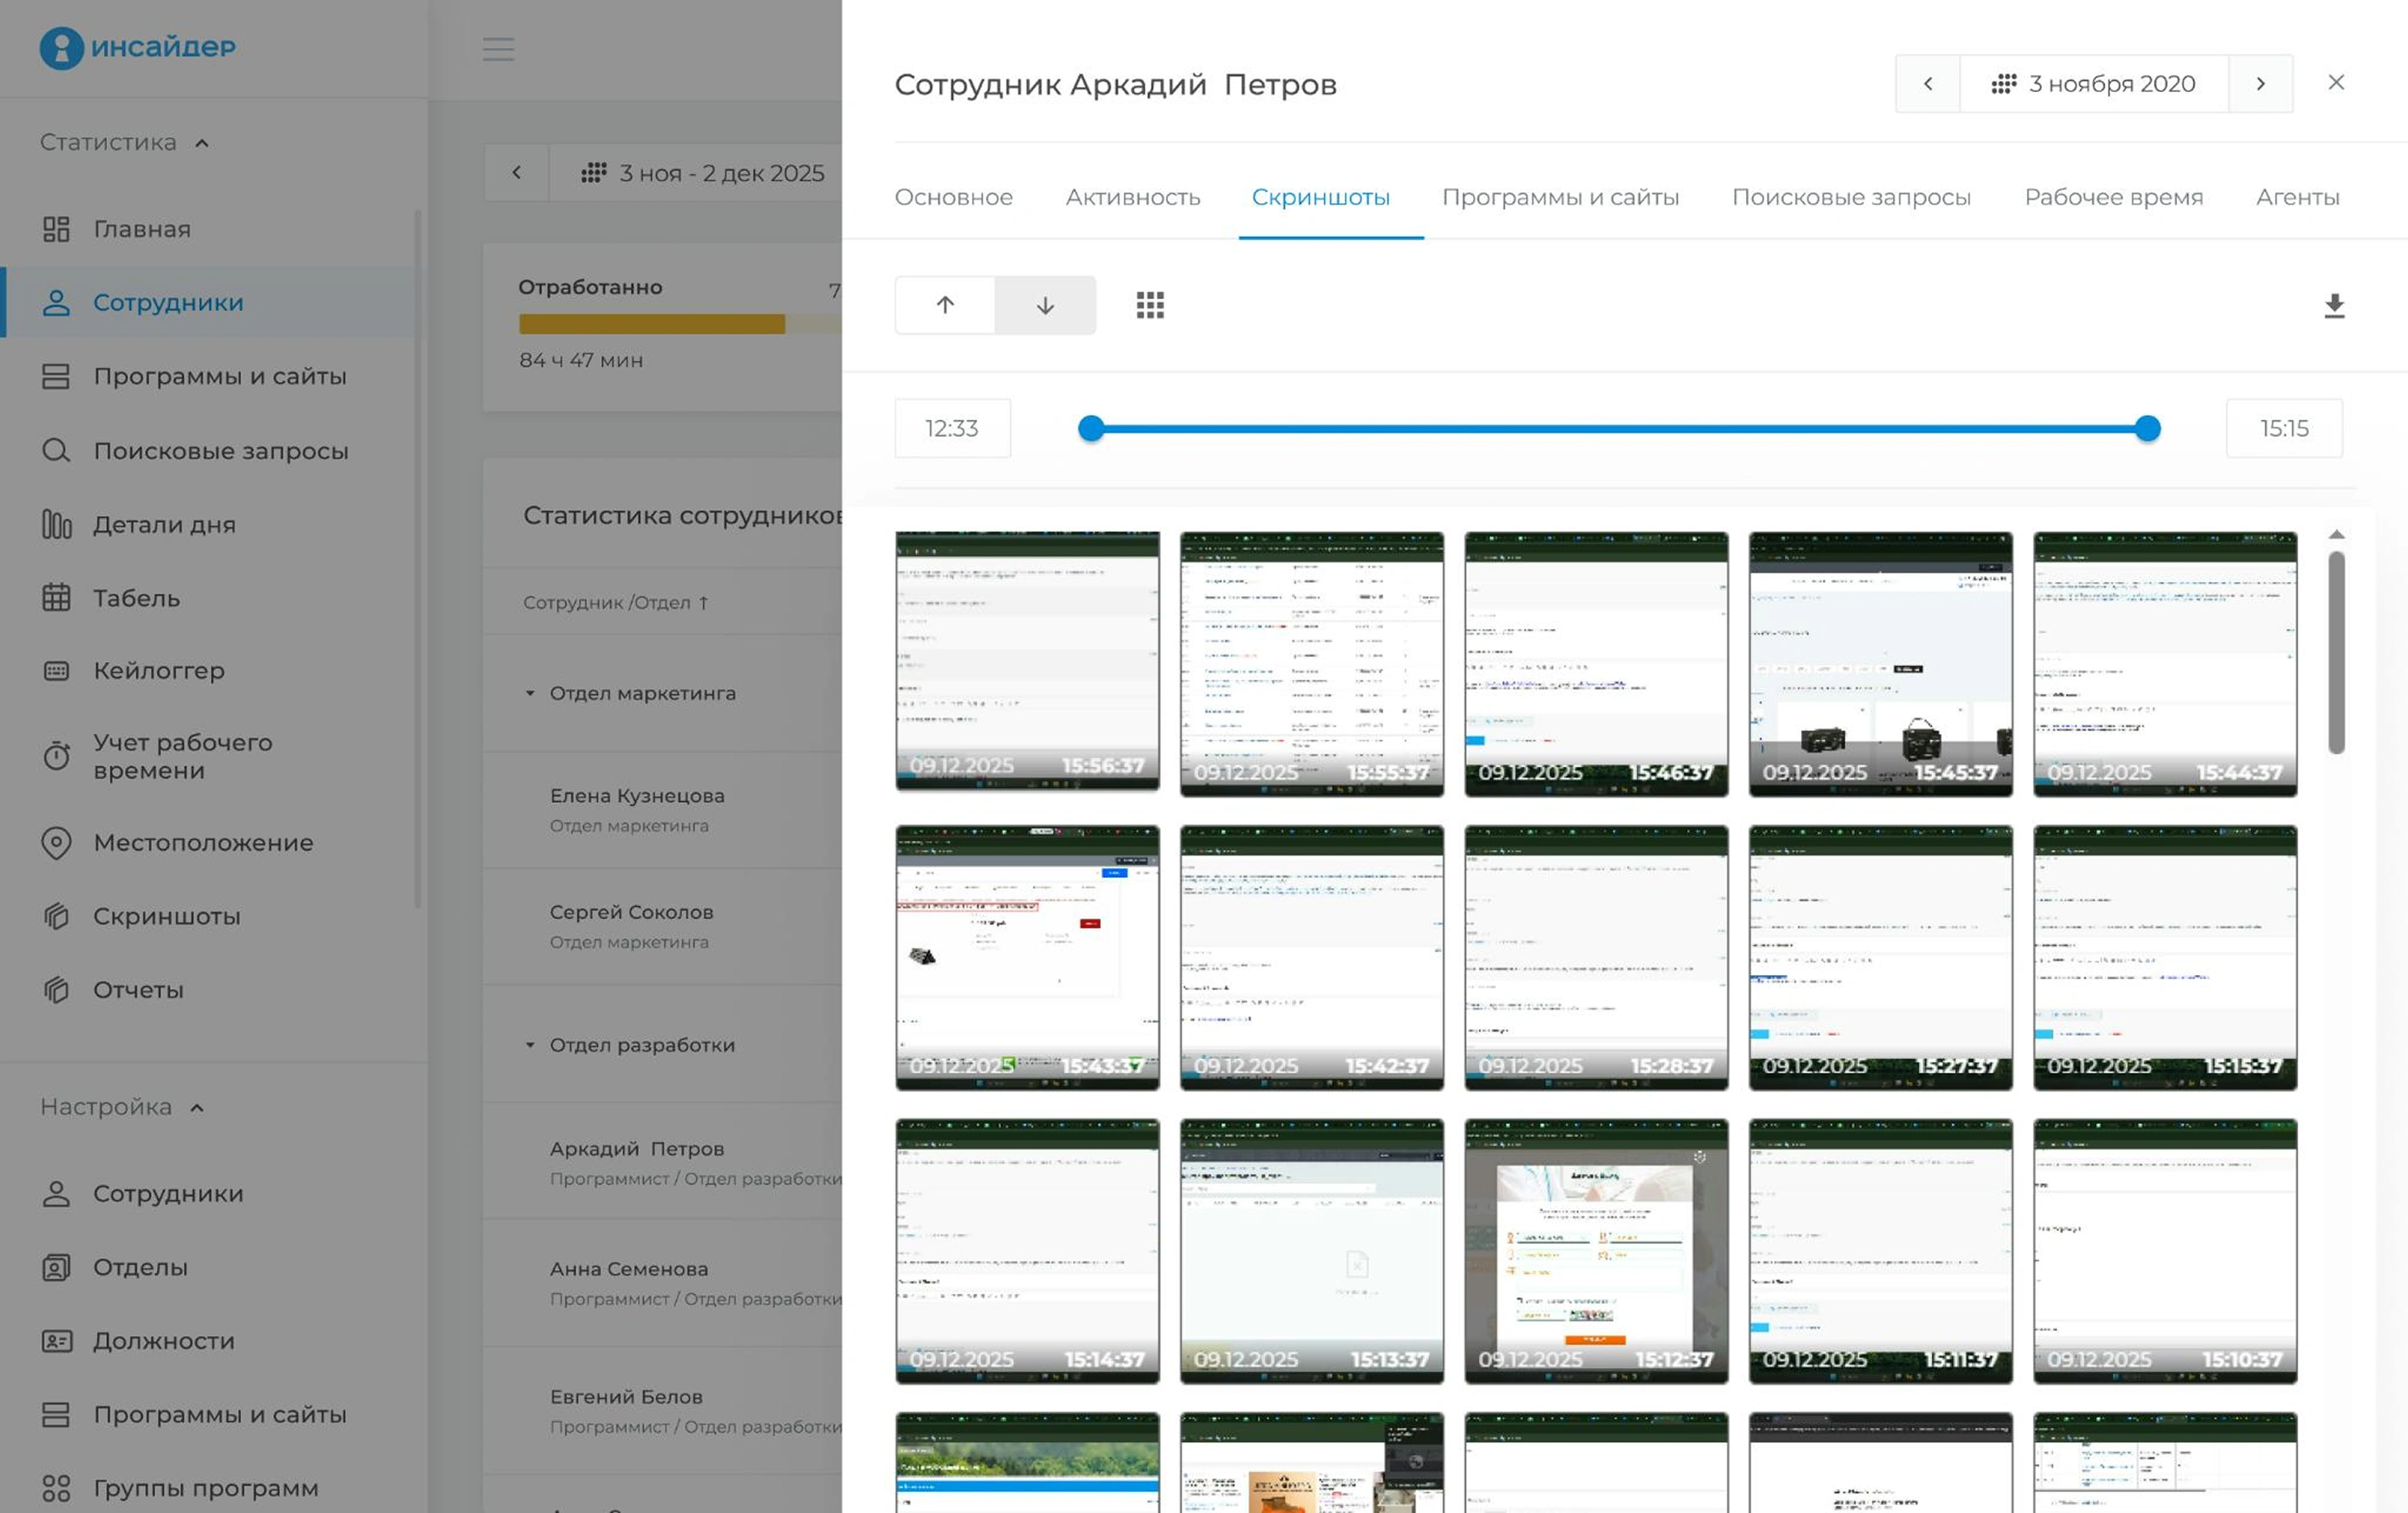This screenshot has width=2408, height=1513.
Task: Sort screenshots ascending with up arrow
Action: [945, 305]
